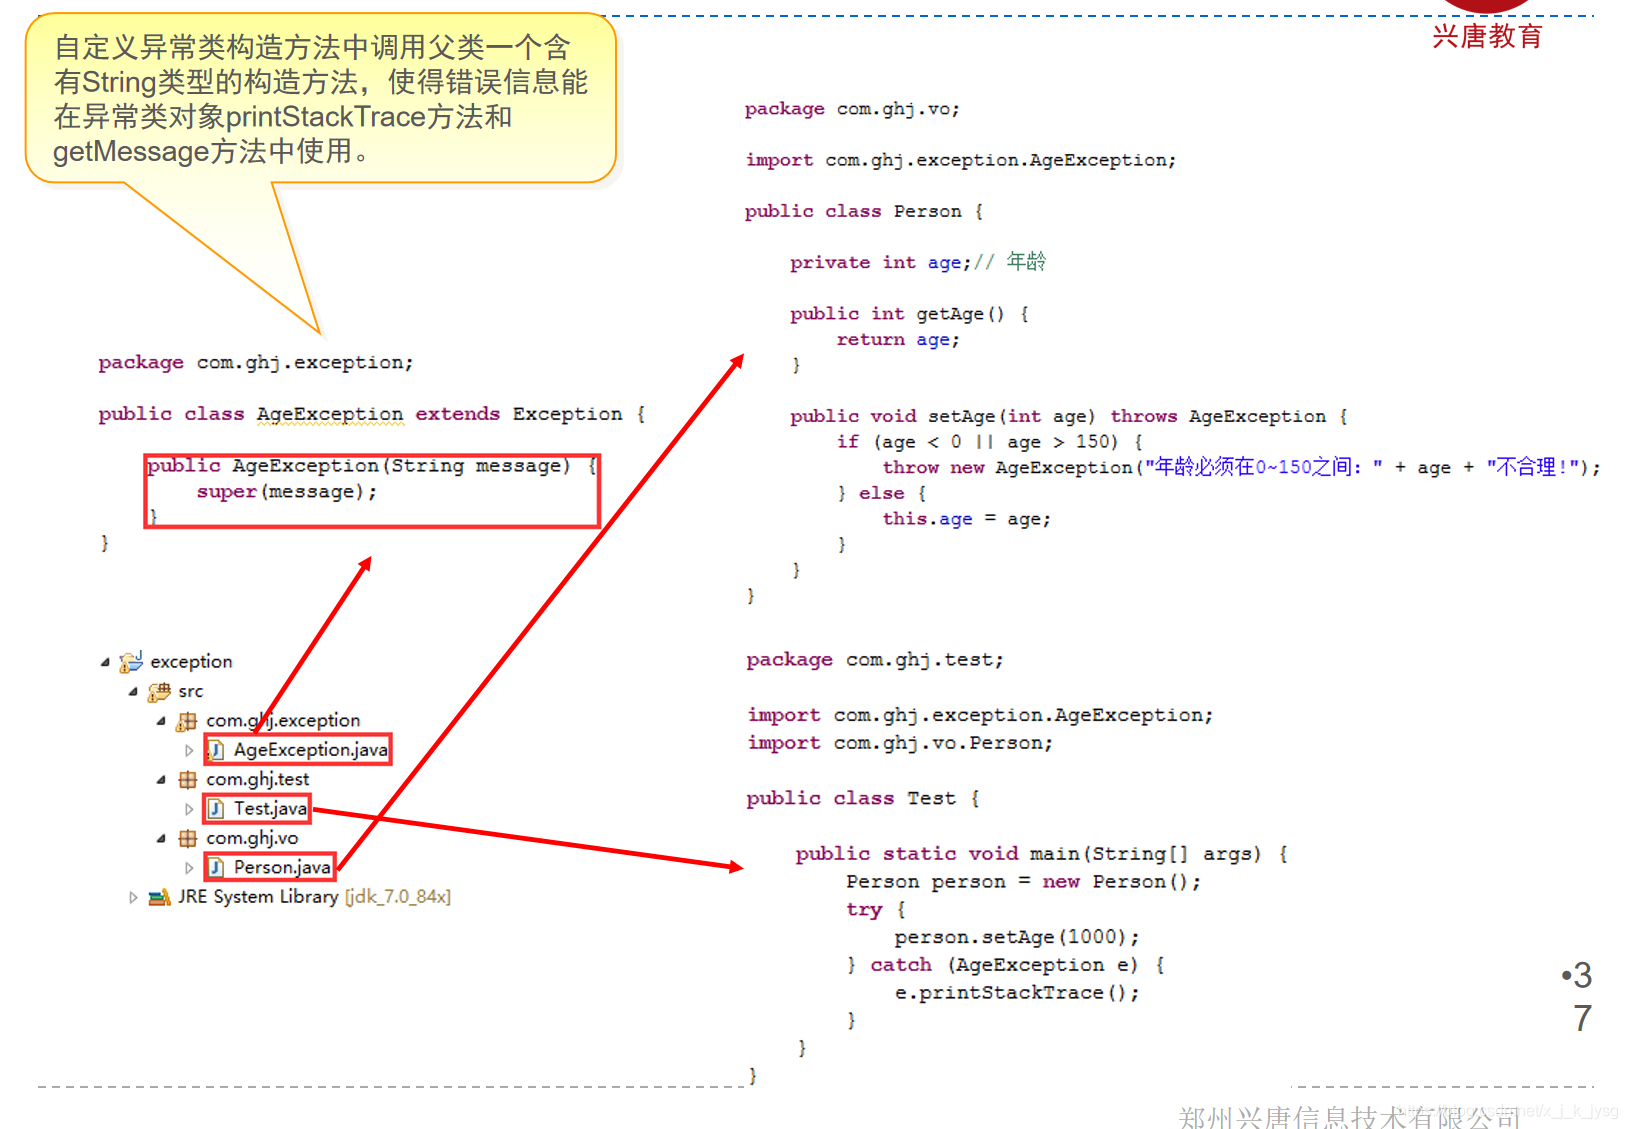Image resolution: width=1627 pixels, height=1129 pixels.
Task: Collapse the com.ghj.vo package
Action: click(161, 839)
